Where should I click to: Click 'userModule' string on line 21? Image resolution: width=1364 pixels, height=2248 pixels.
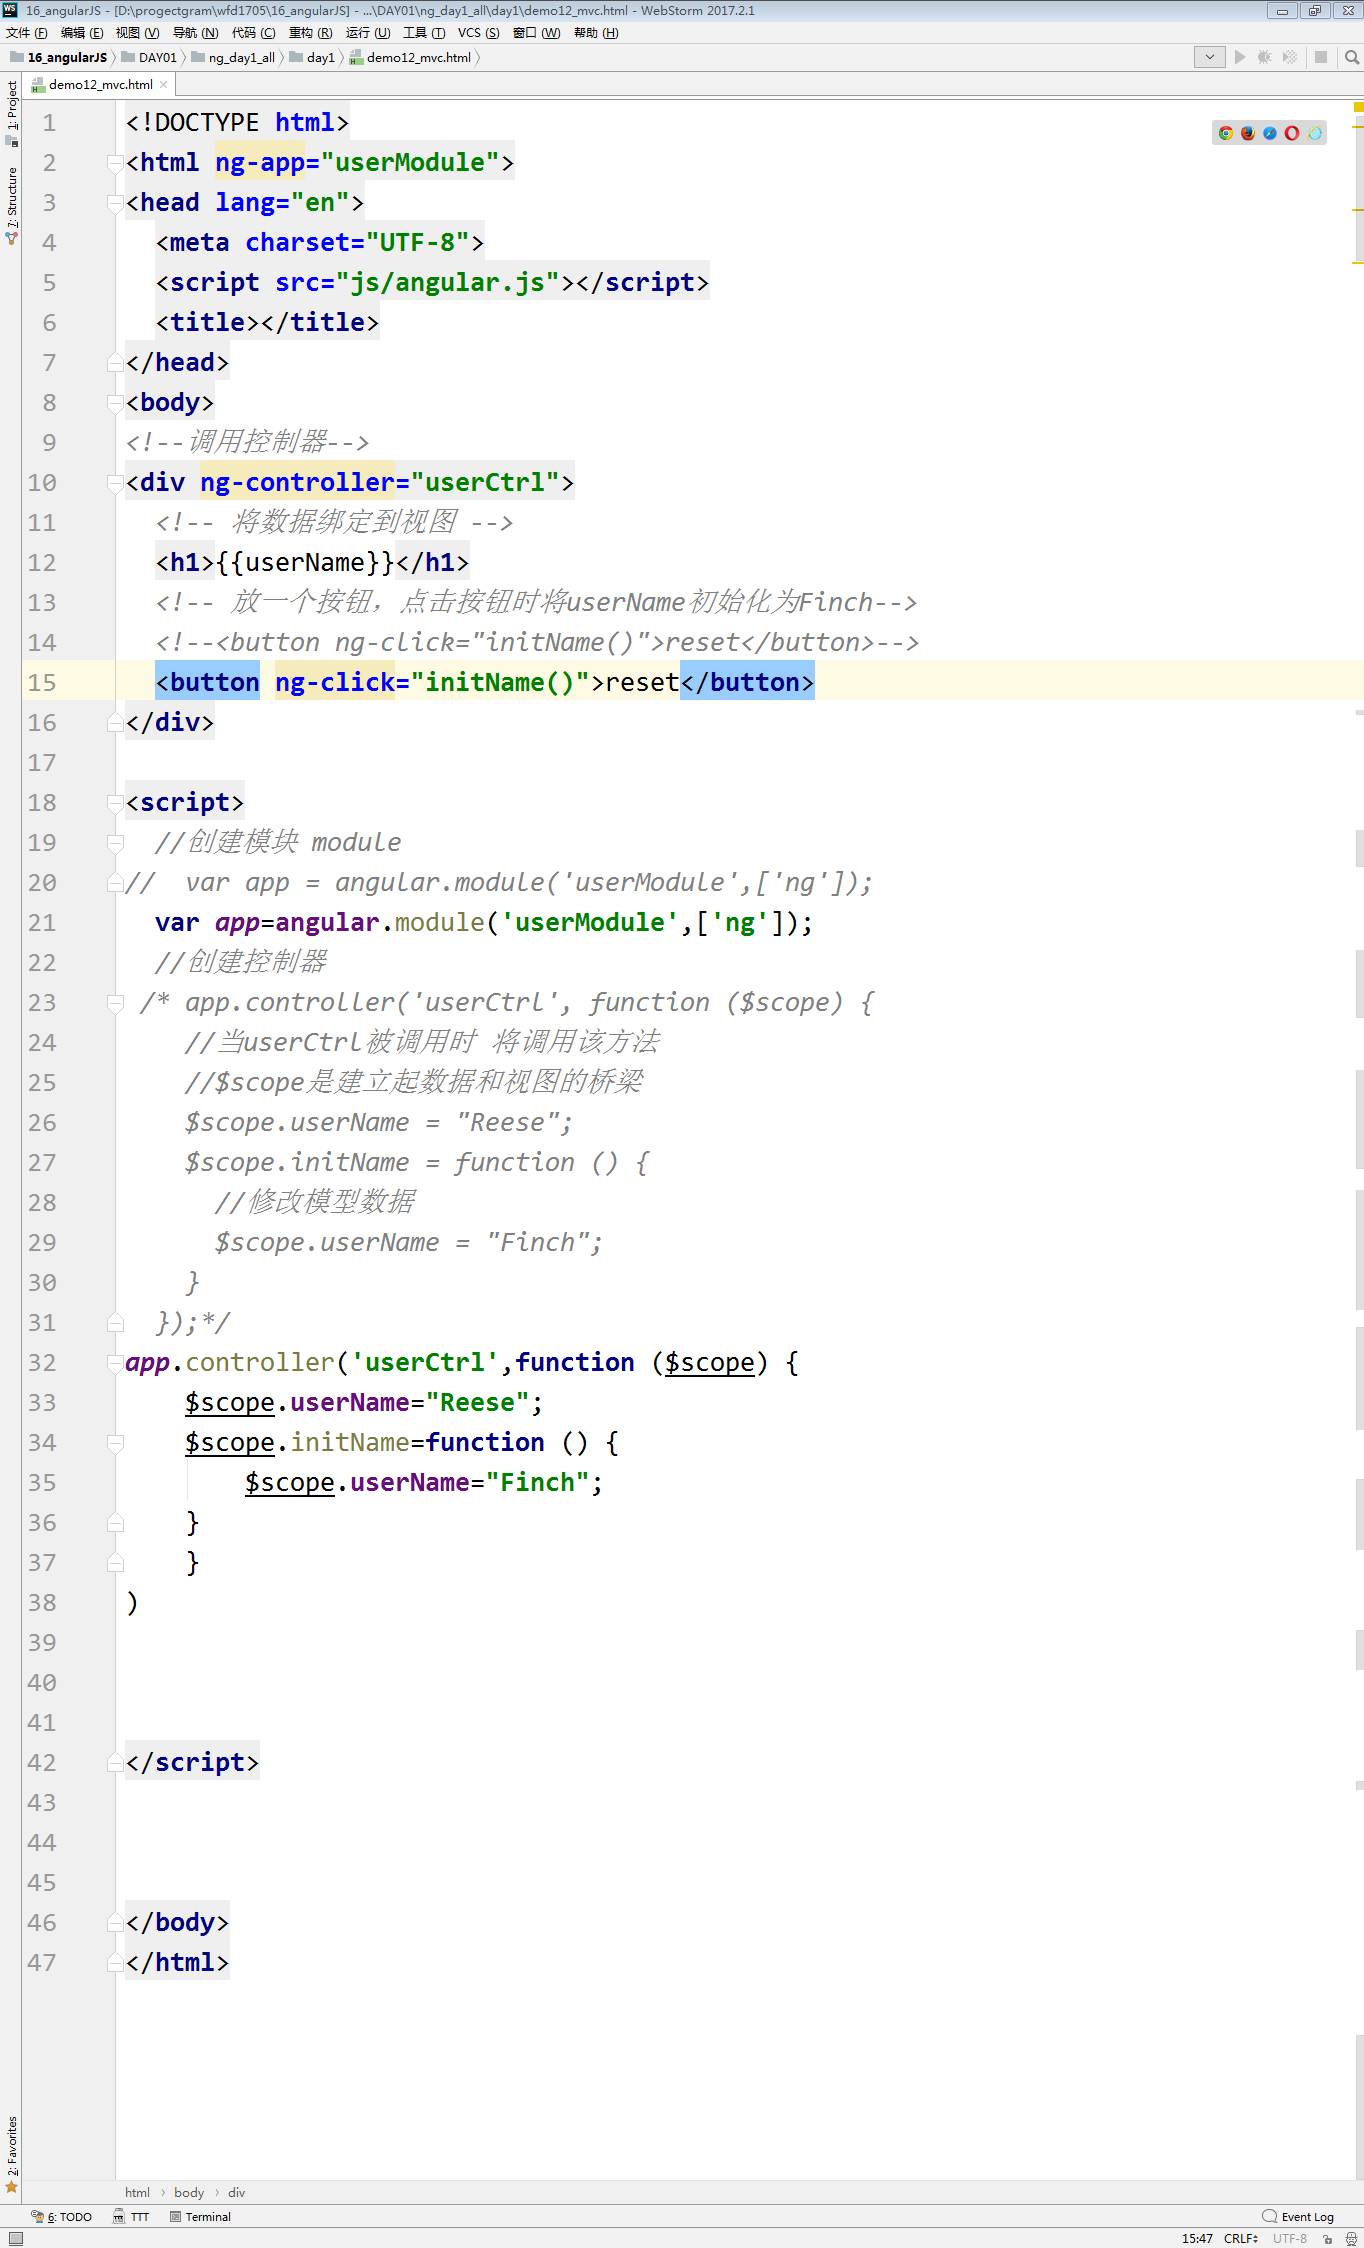coord(590,922)
